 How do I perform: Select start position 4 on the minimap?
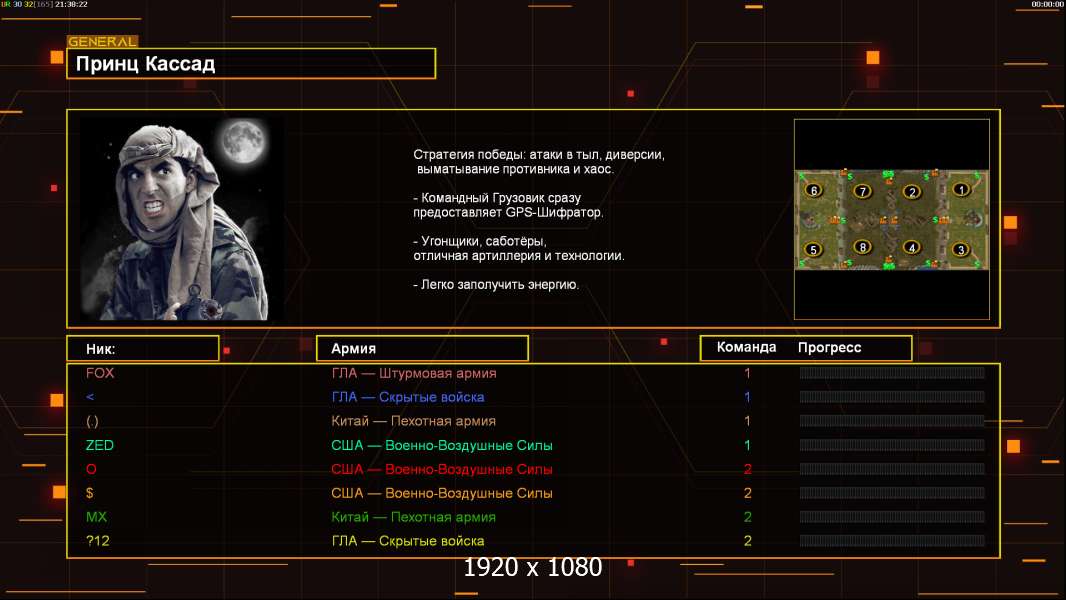click(x=912, y=247)
